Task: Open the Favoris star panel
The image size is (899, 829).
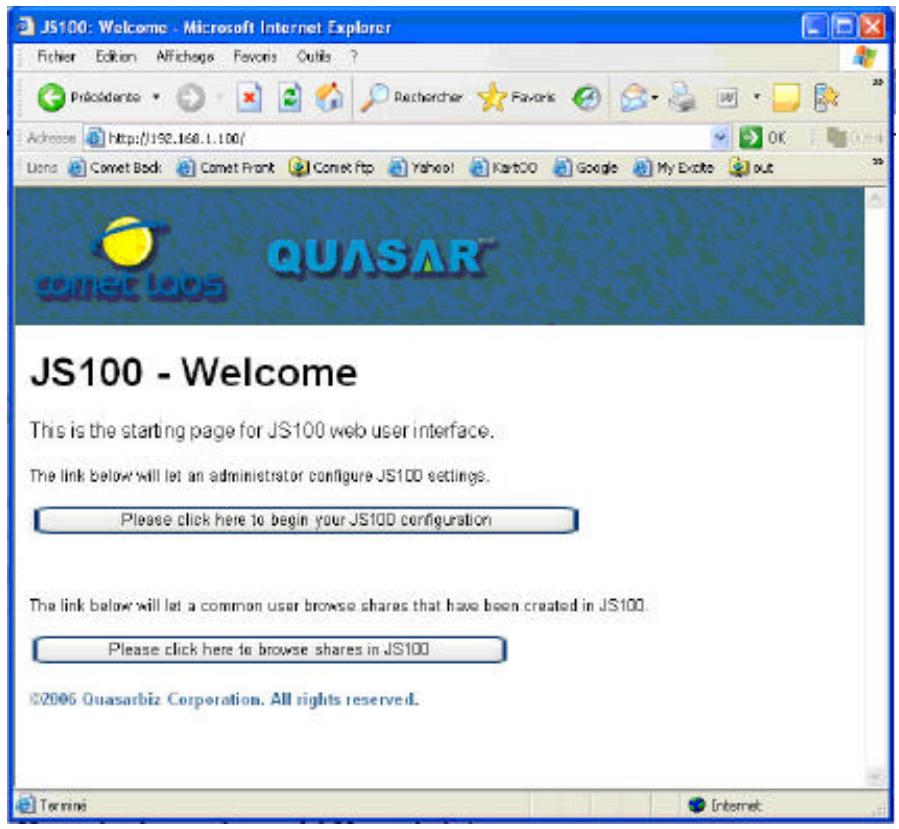Action: pos(517,97)
